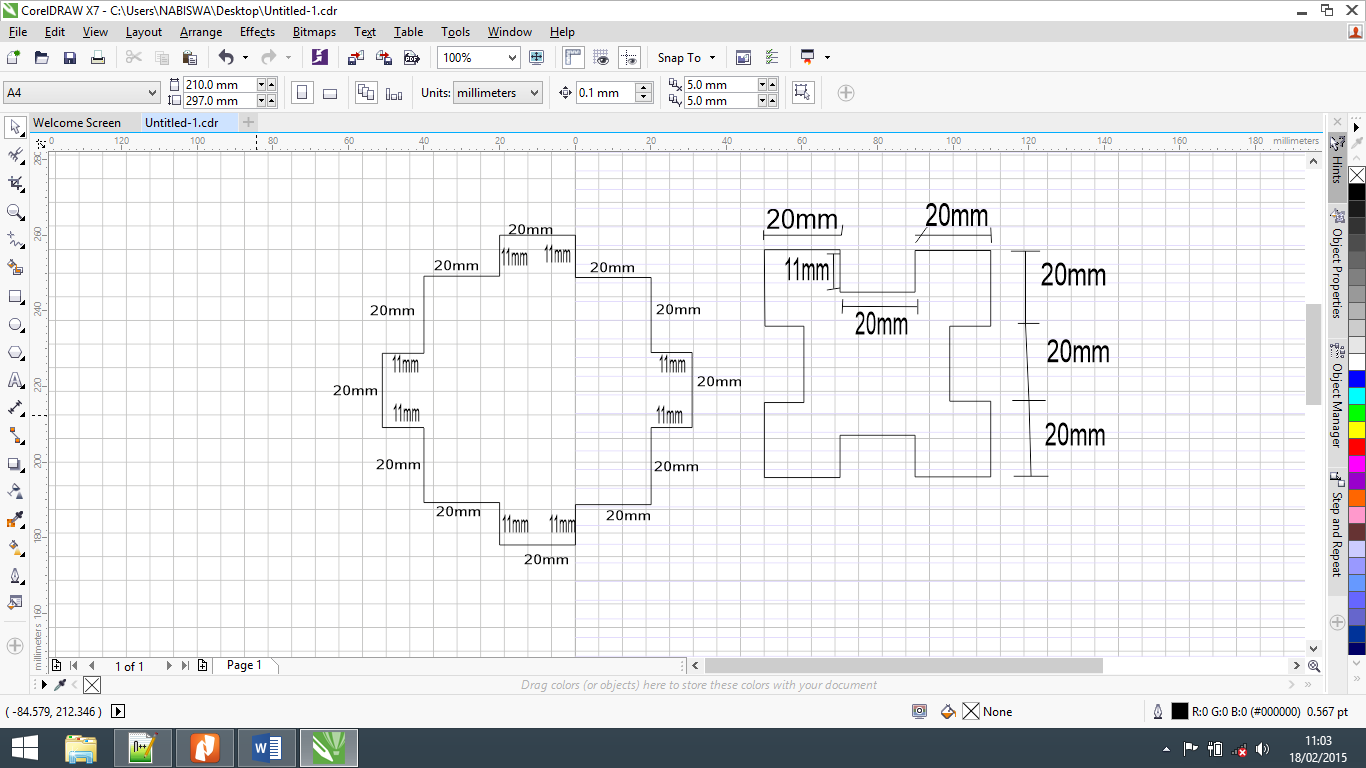Open the page width 210.0 mm dropdown arrow
The height and width of the screenshot is (768, 1366).
pyautogui.click(x=271, y=85)
